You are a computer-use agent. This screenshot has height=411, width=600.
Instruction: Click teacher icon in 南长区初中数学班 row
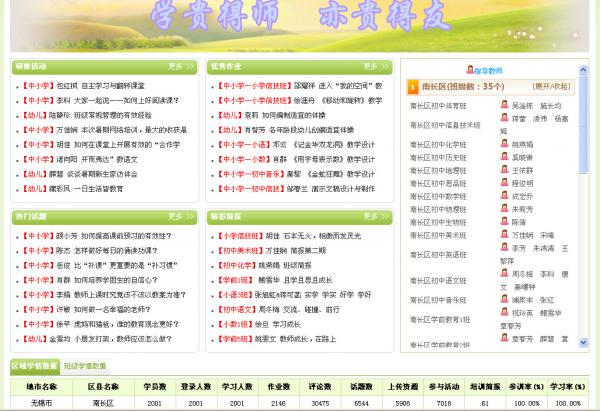505,196
